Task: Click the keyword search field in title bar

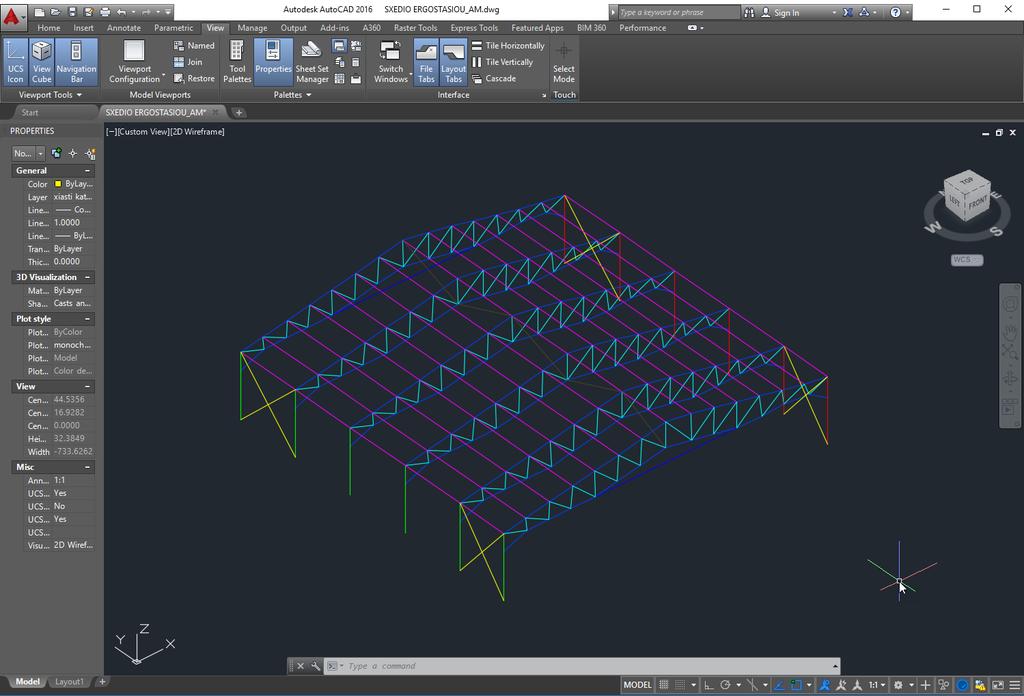Action: coord(679,12)
